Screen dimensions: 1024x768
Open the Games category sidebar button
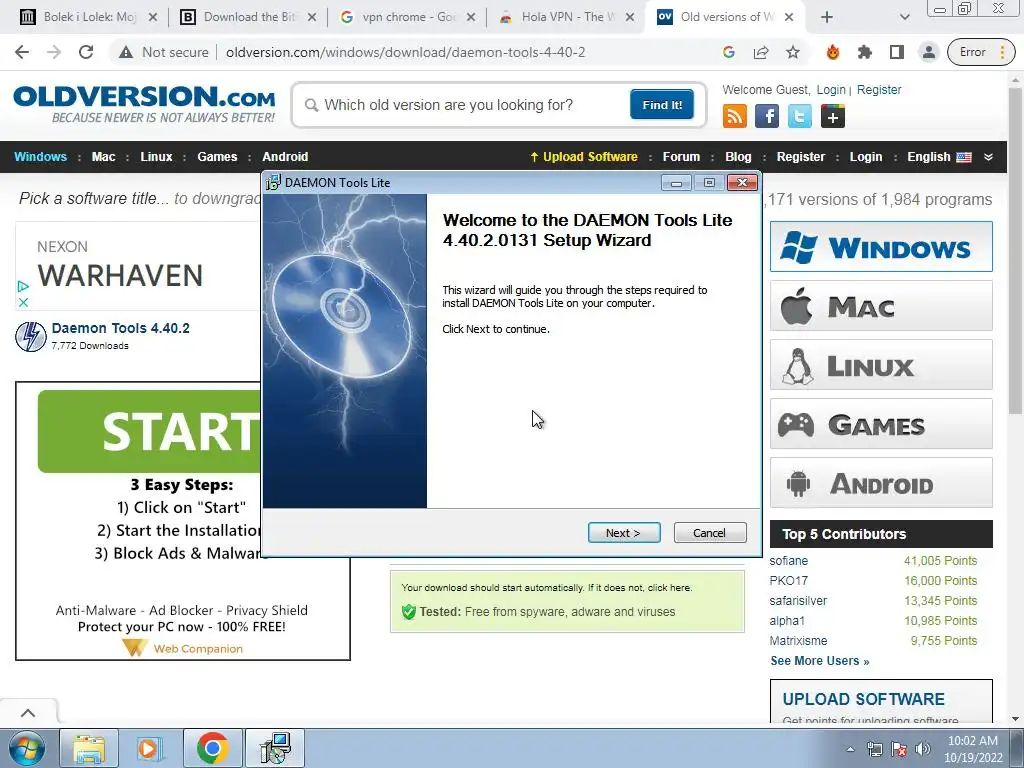pos(881,424)
